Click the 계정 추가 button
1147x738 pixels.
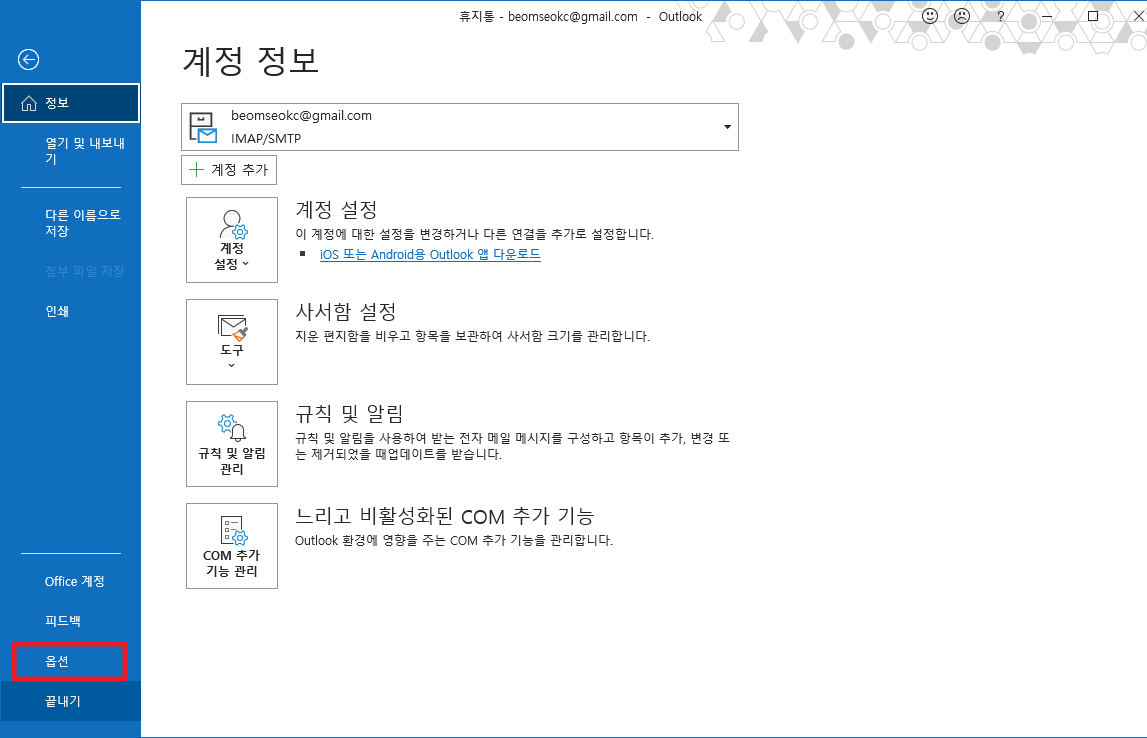(x=229, y=170)
